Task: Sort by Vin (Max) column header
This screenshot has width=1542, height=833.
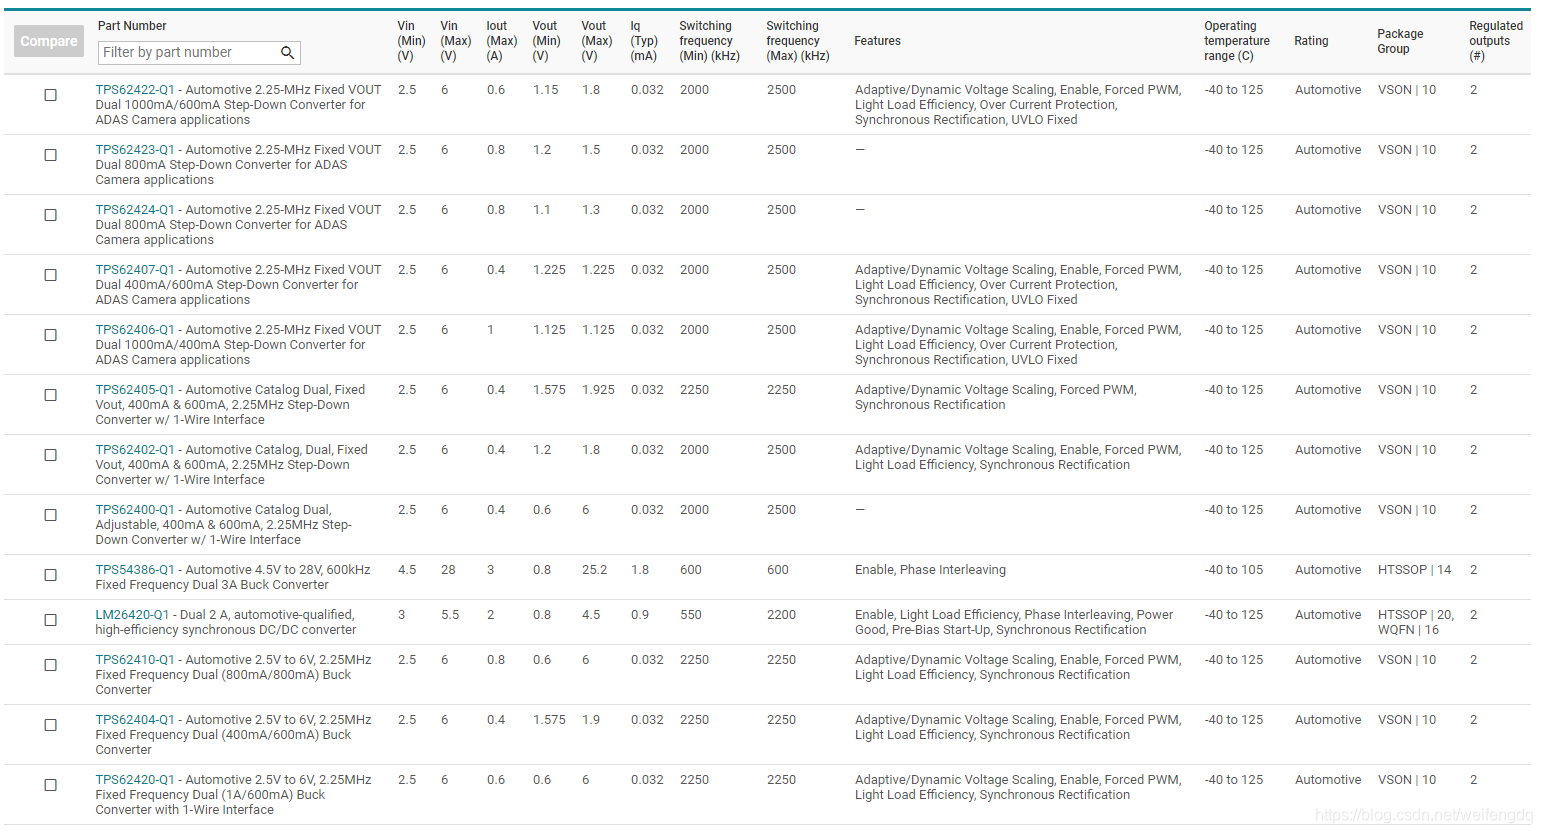Action: pos(455,41)
